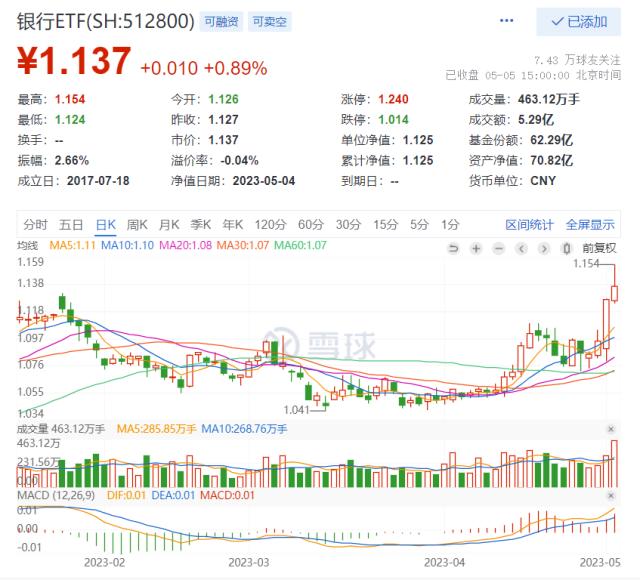Select the 120分 interval tab
This screenshot has width=640, height=580.
pos(271,224)
